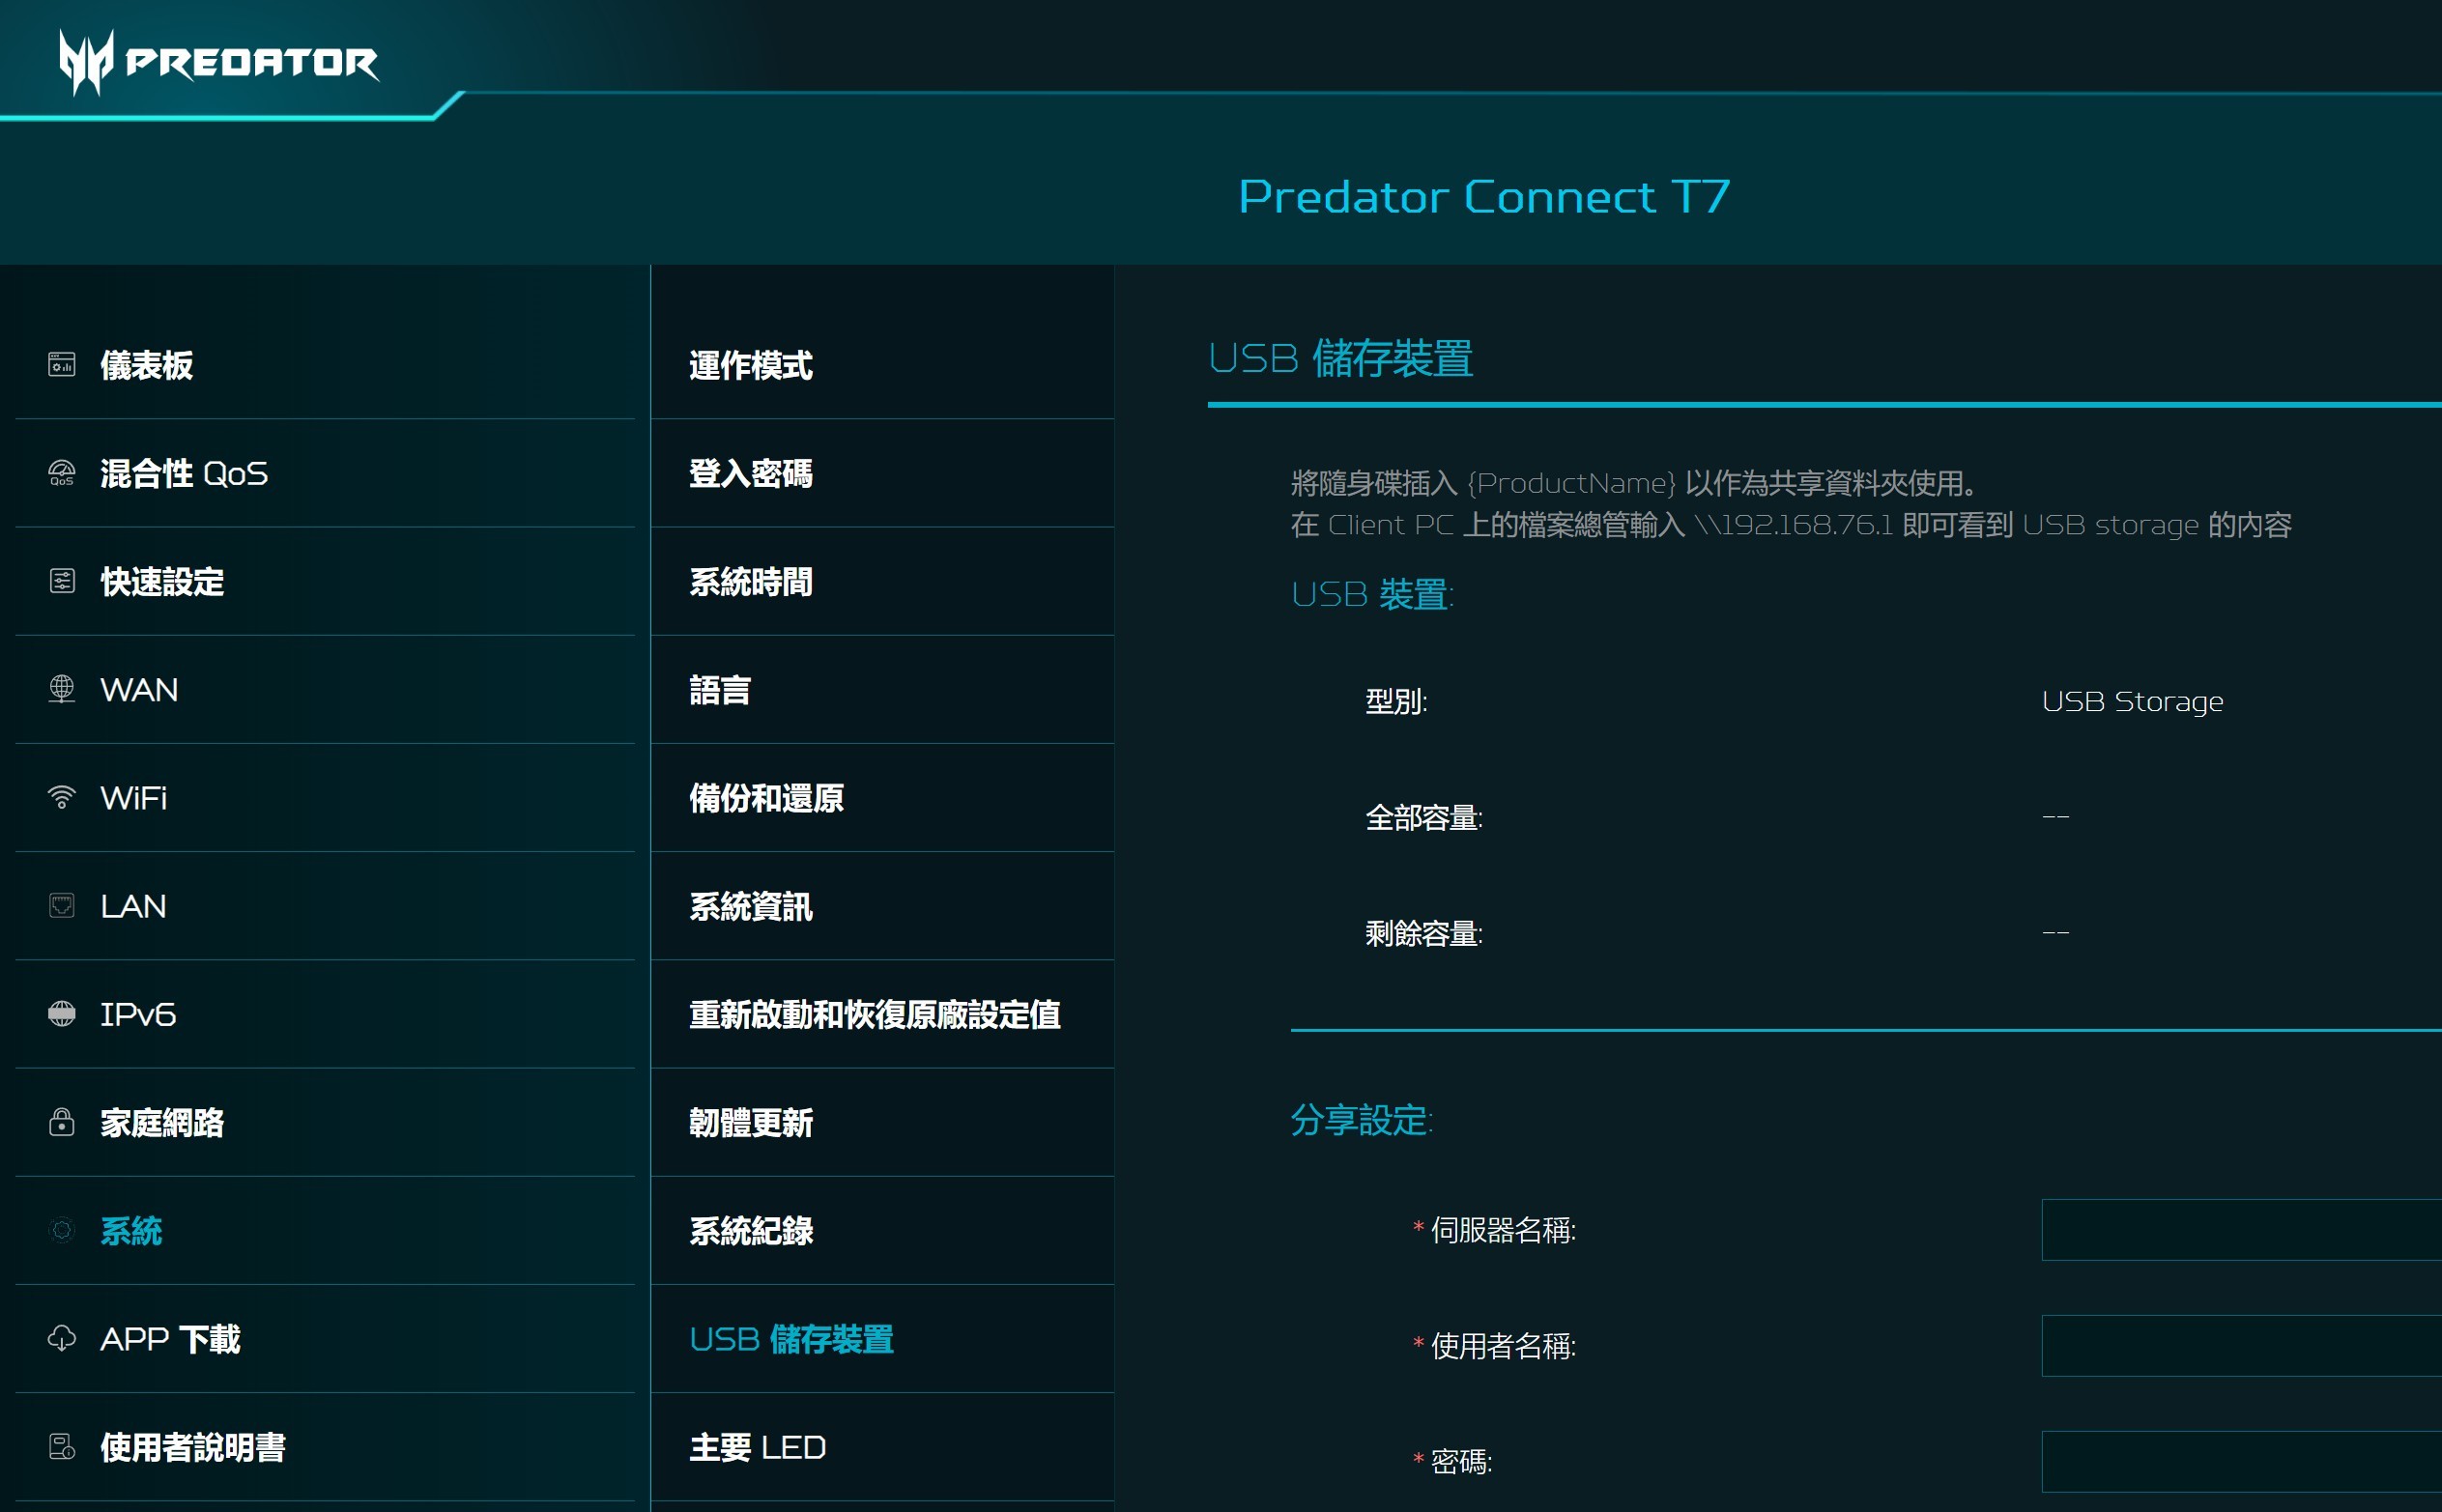Click the lock icon beside 家庭網路
Image resolution: width=2442 pixels, height=1512 pixels.
click(x=62, y=1122)
